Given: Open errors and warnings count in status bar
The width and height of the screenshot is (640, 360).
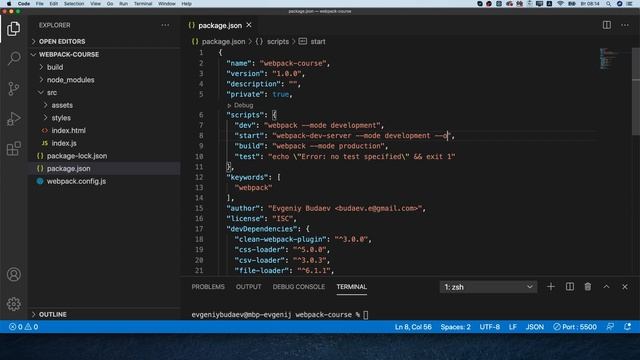Looking at the screenshot, I should pyautogui.click(x=24, y=327).
